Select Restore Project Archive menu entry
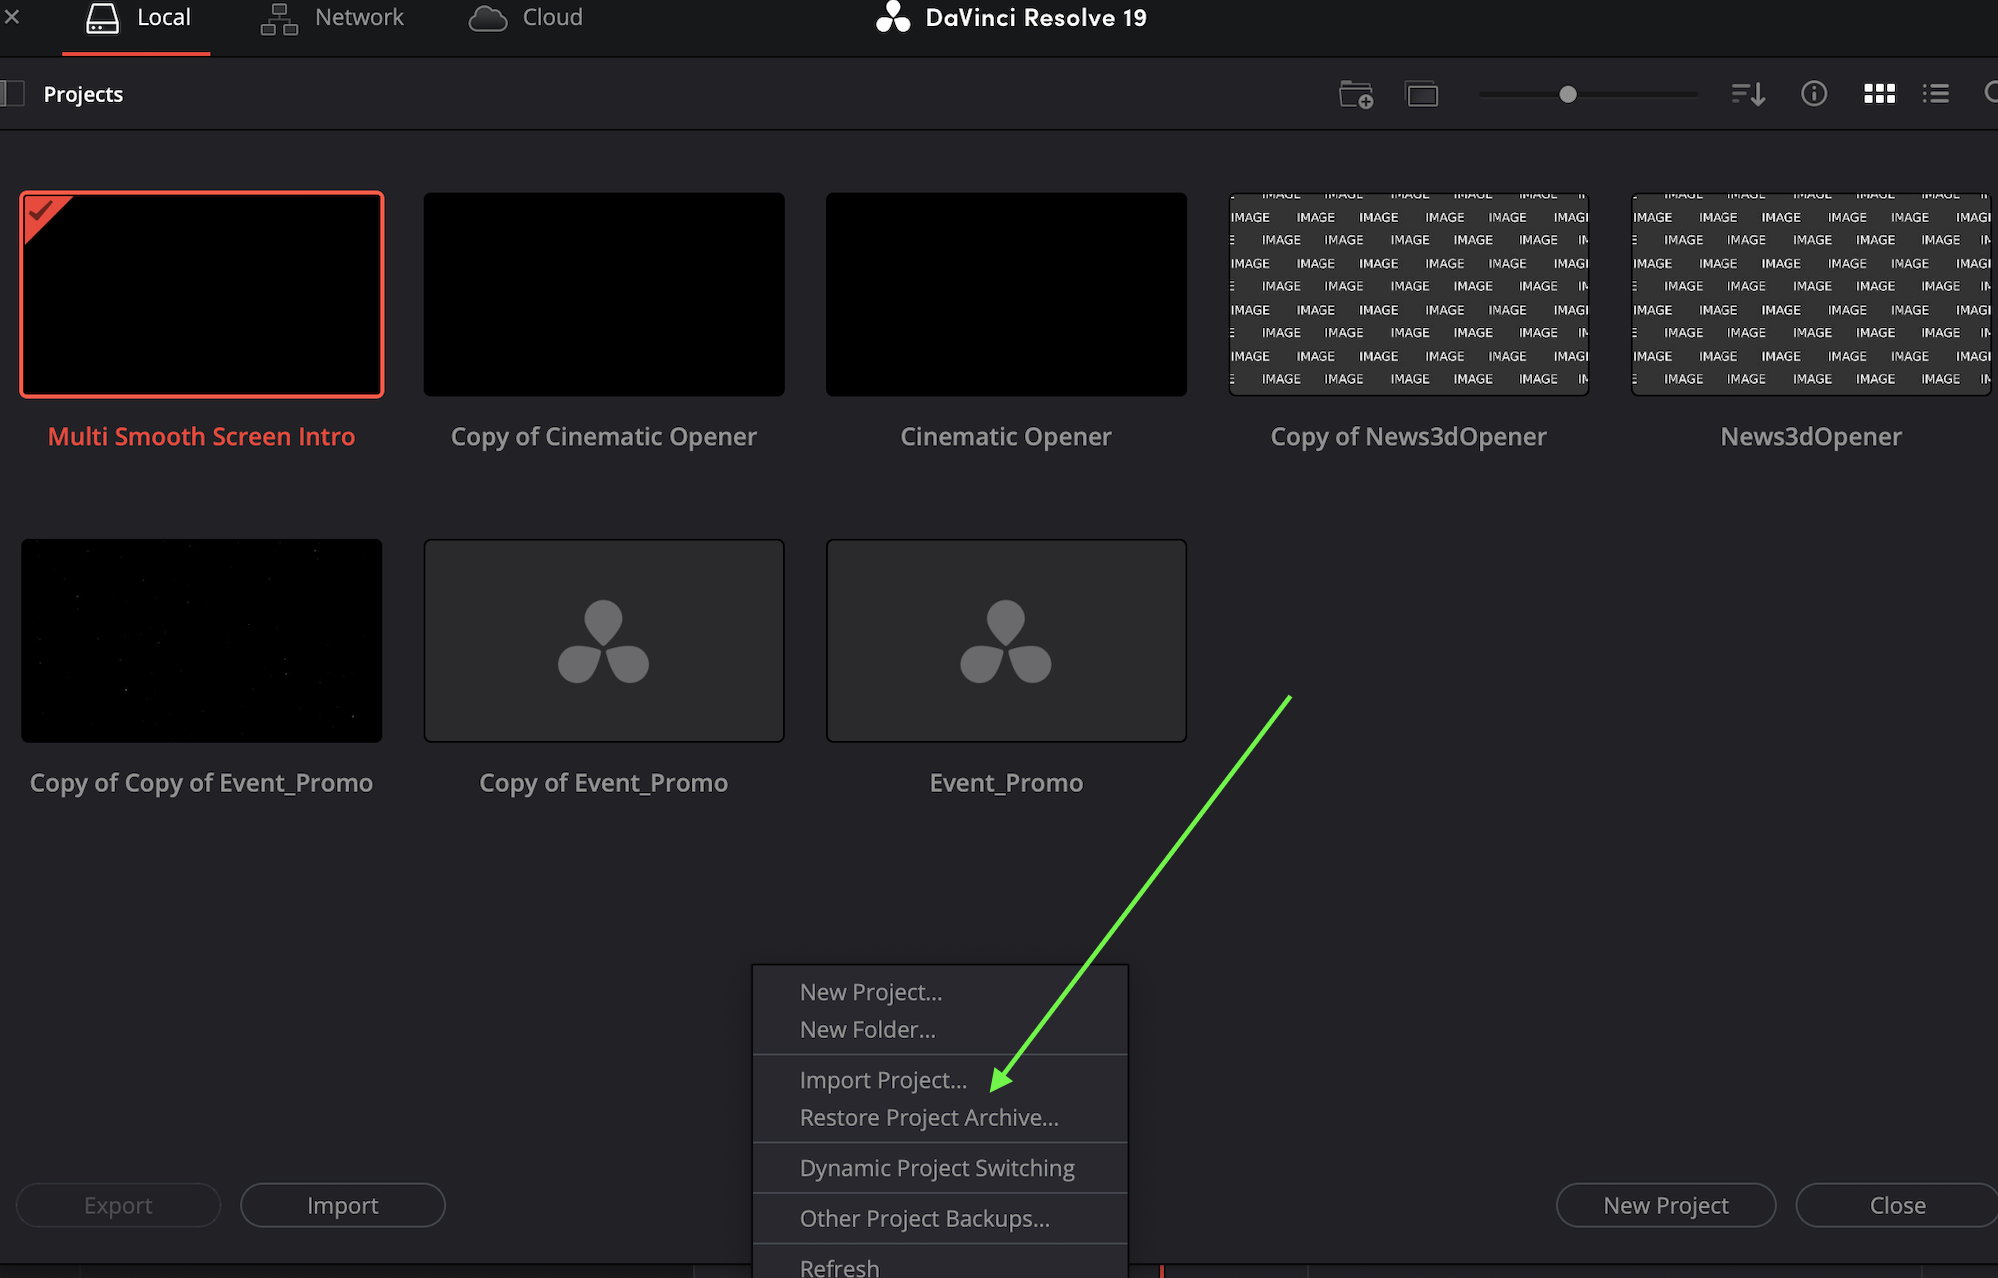 pos(928,1118)
